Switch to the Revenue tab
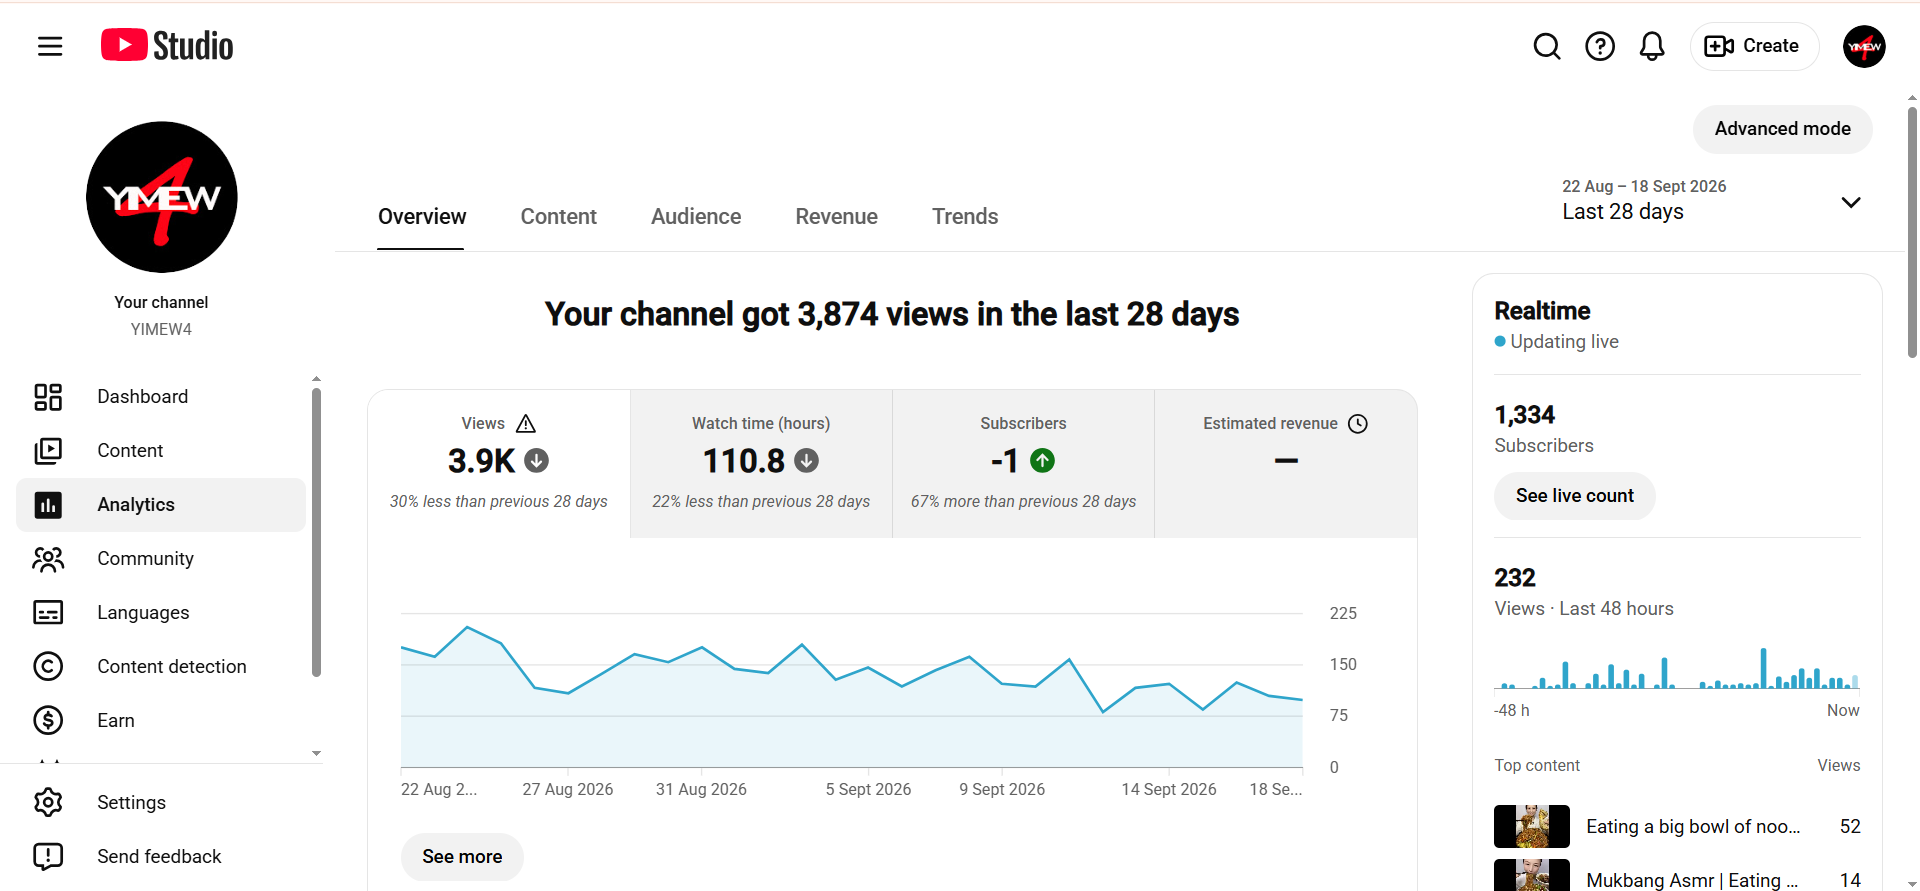The width and height of the screenshot is (1920, 891). coord(836,217)
